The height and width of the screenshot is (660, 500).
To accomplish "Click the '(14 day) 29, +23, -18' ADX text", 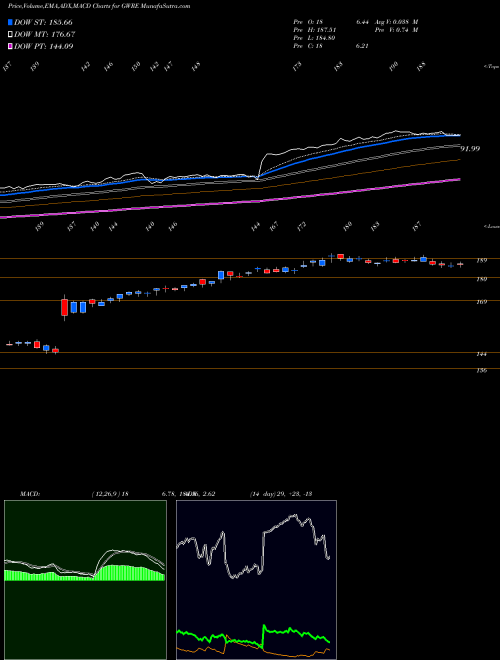I will pyautogui.click(x=280, y=494).
